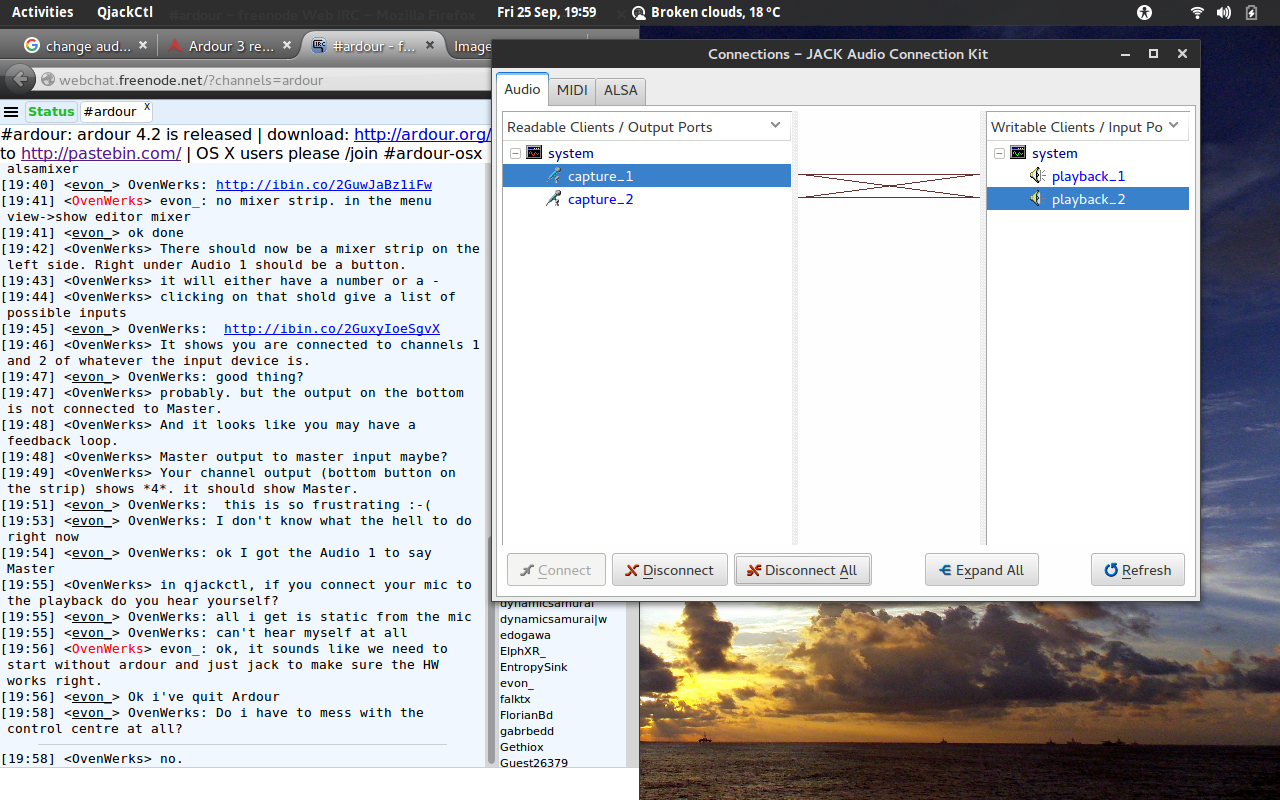The width and height of the screenshot is (1280, 800).
Task: Switch to the ALSA tab
Action: point(621,90)
